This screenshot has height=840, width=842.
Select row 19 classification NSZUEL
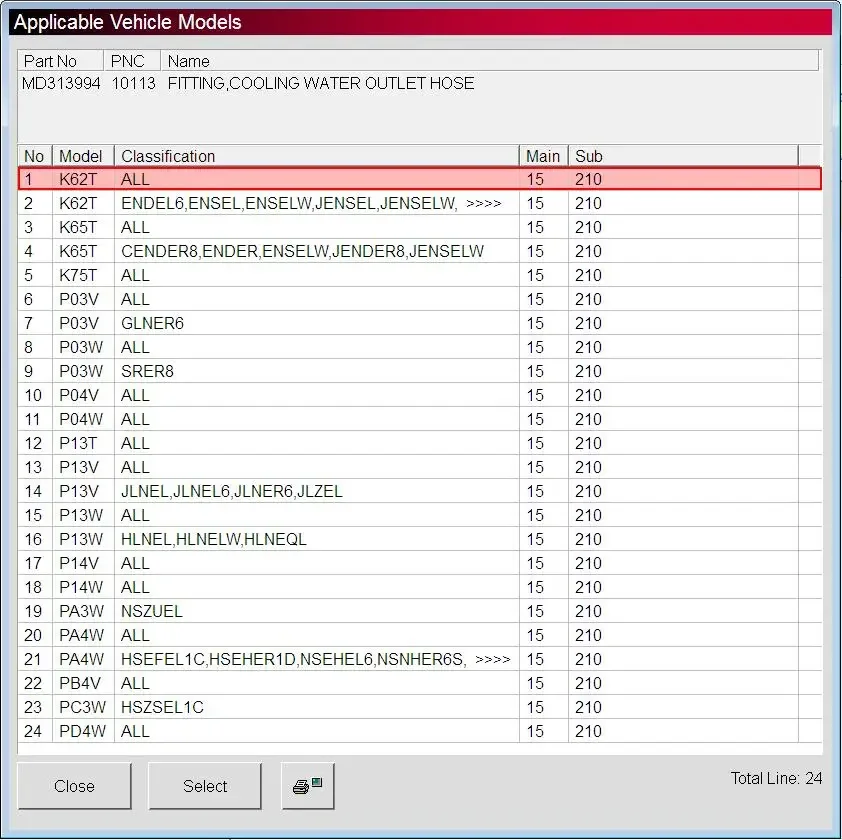click(x=152, y=611)
